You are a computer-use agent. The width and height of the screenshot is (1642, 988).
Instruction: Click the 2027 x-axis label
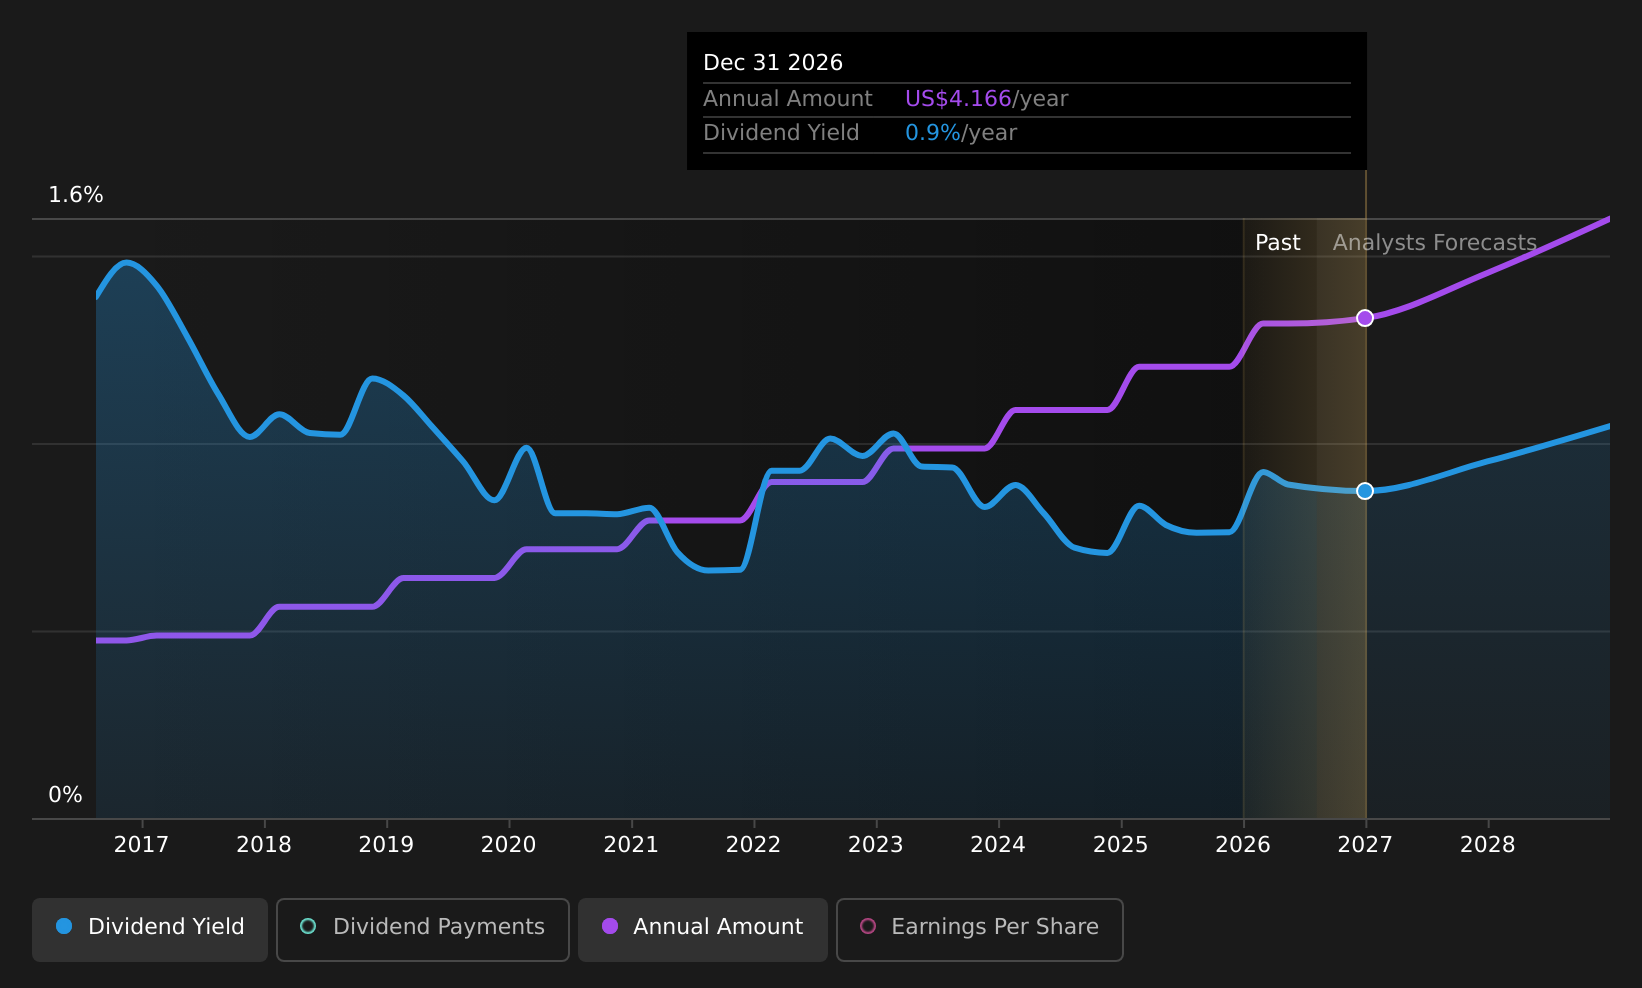(x=1365, y=845)
